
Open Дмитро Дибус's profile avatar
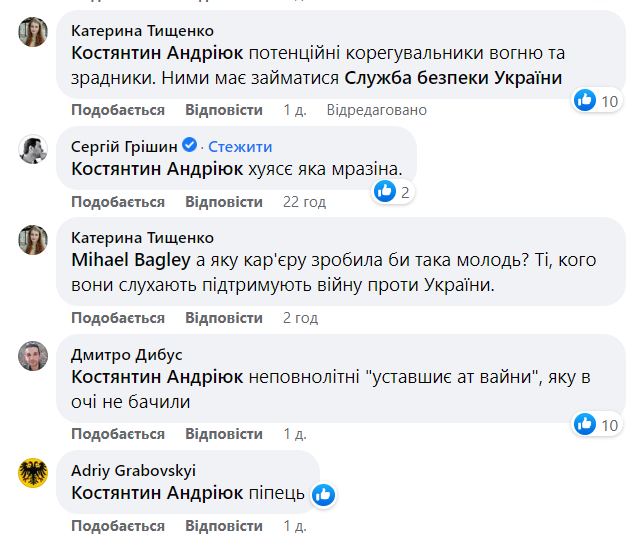tap(33, 357)
